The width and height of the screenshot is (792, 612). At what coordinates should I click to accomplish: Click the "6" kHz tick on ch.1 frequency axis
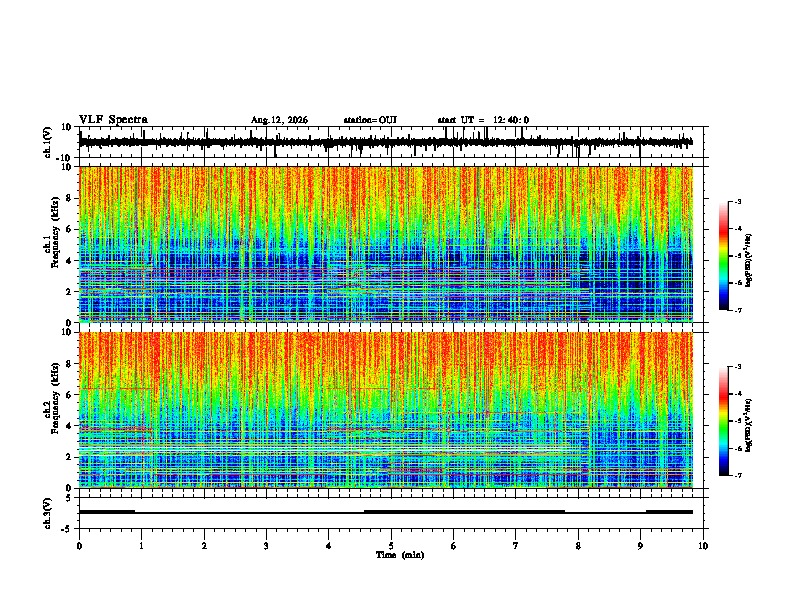[70, 229]
